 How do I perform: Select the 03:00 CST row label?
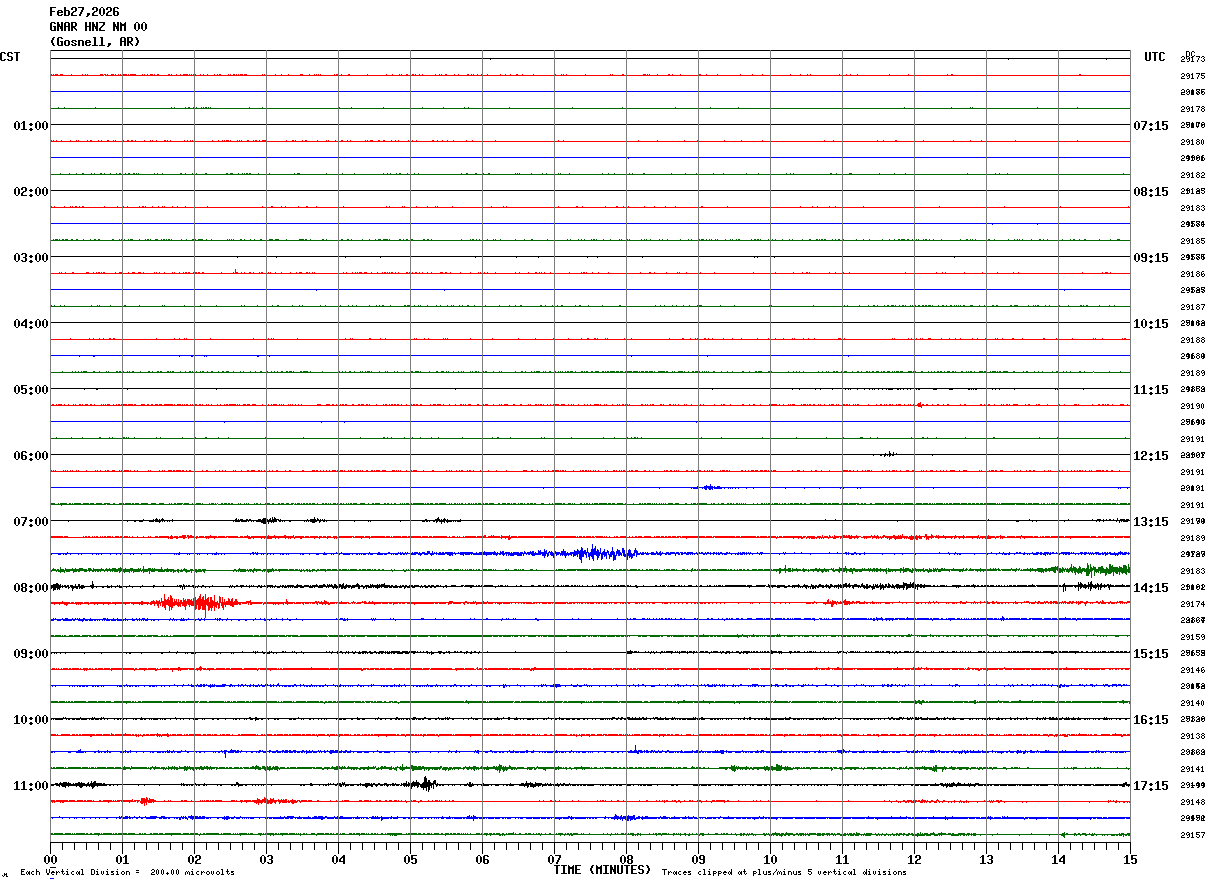pos(31,257)
